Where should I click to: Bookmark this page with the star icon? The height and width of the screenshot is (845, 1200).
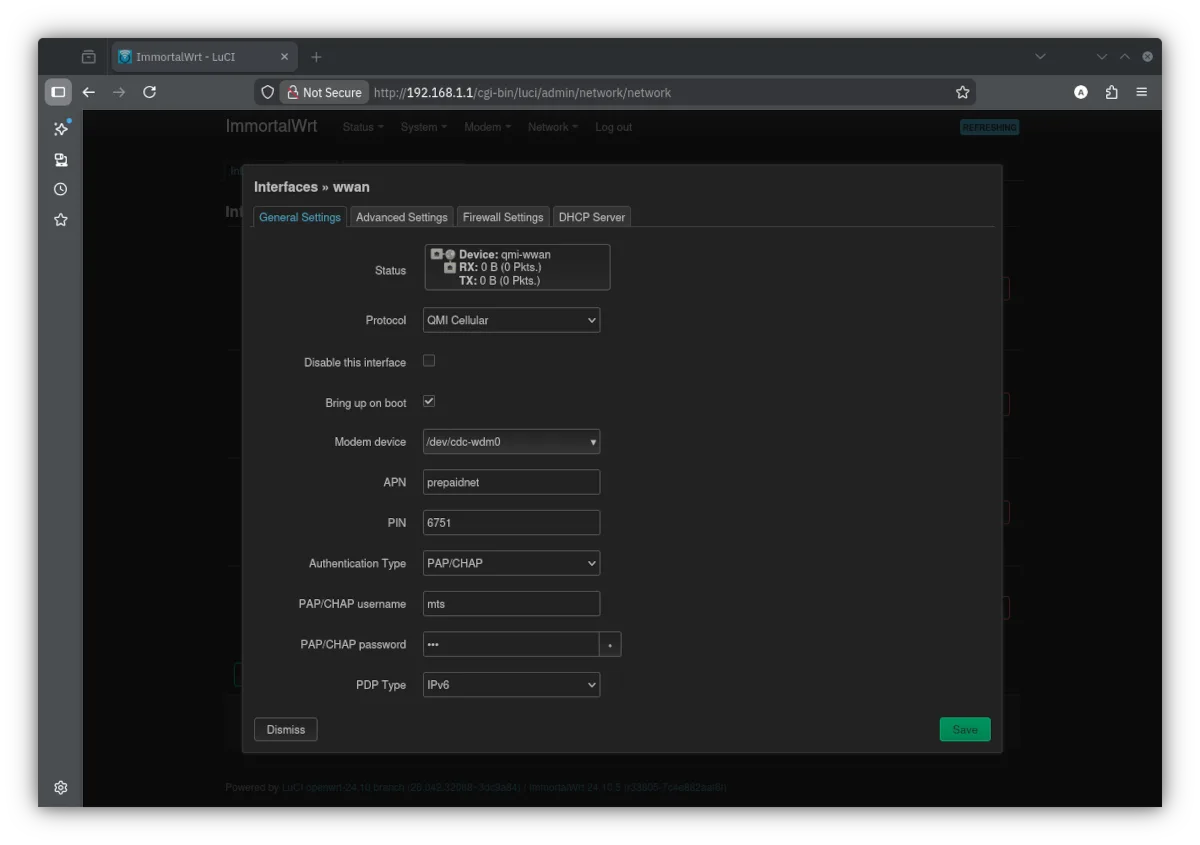962,92
